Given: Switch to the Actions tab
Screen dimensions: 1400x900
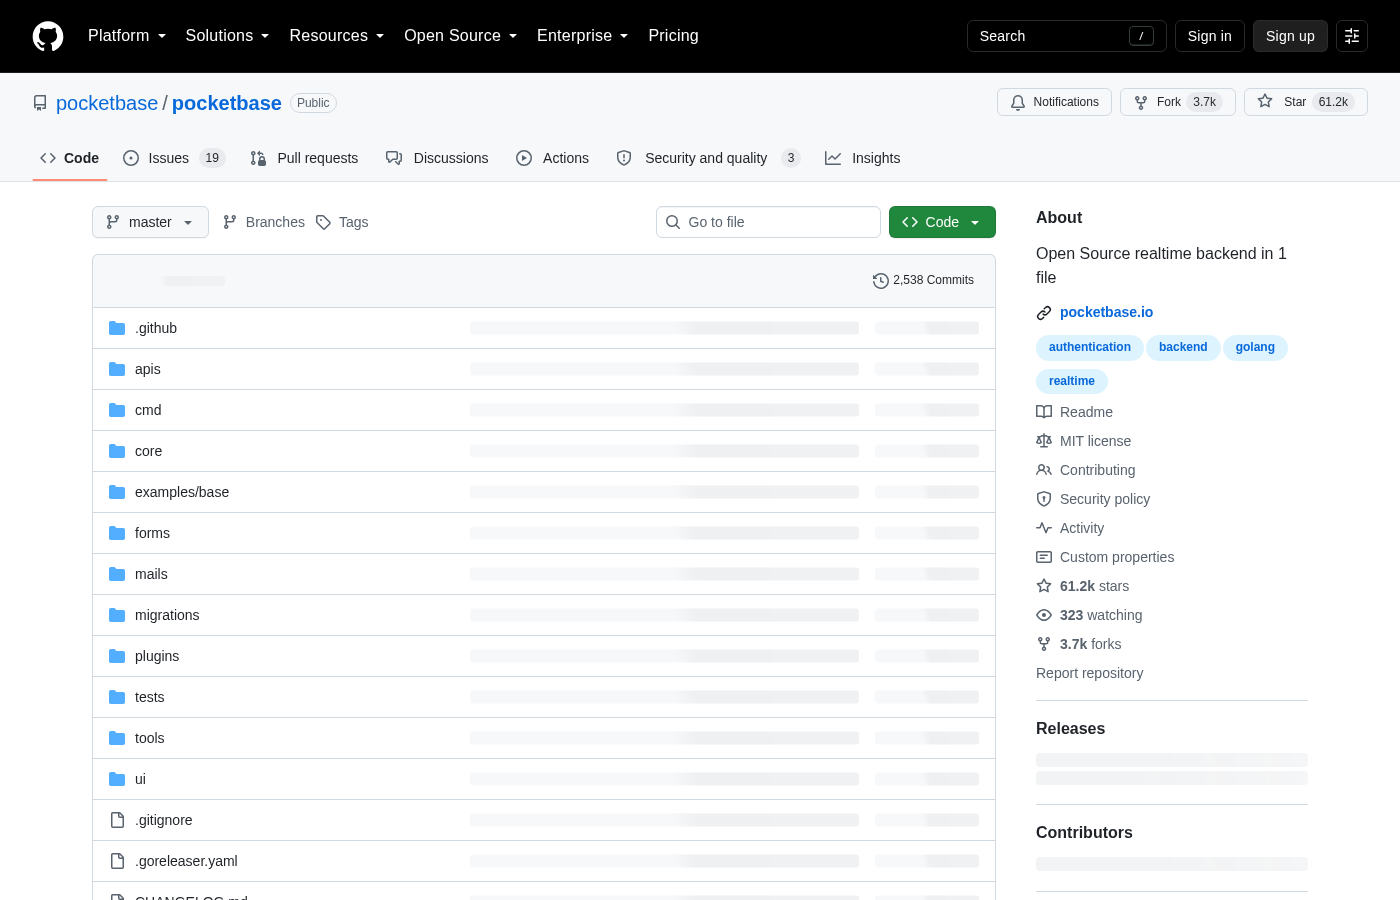Looking at the screenshot, I should (x=552, y=158).
